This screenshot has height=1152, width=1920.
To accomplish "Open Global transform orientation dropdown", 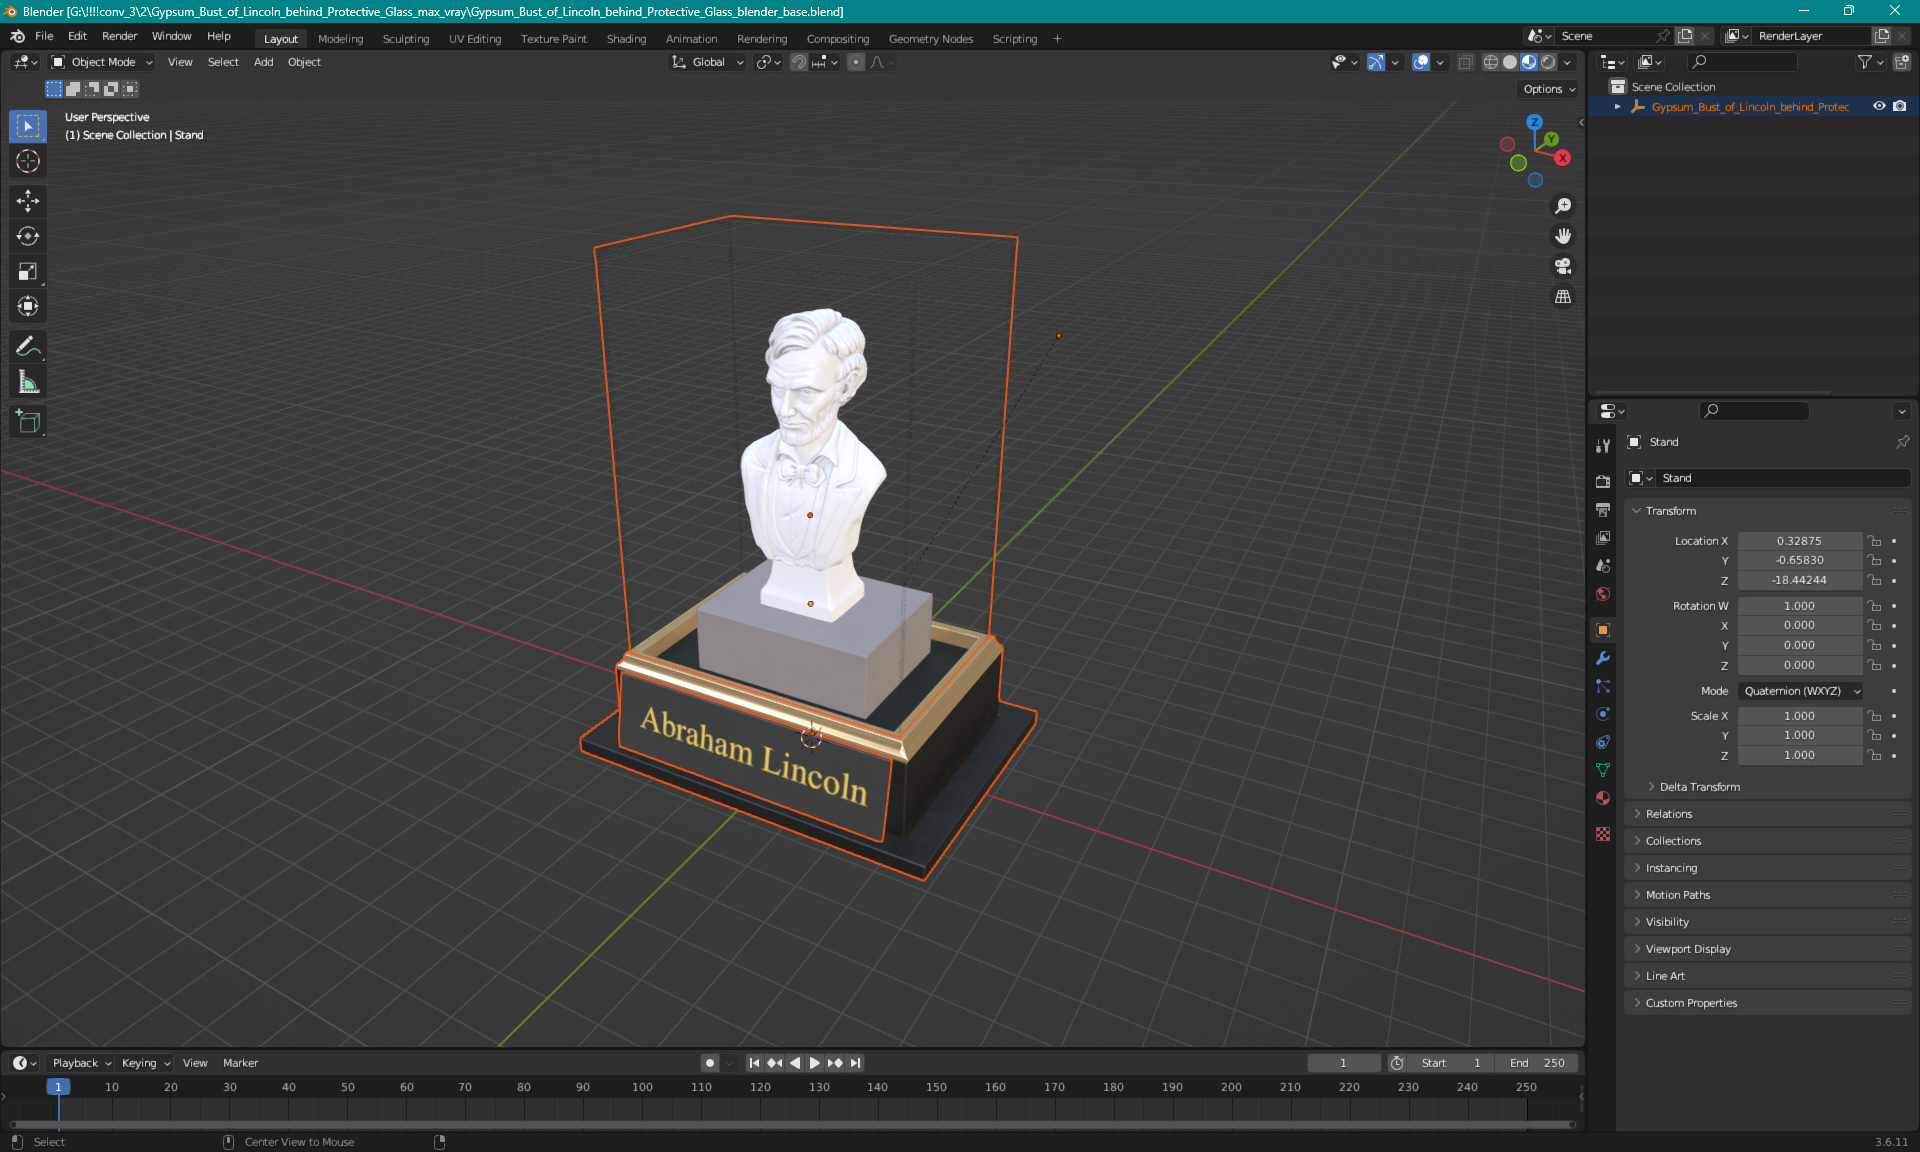I will tap(708, 62).
